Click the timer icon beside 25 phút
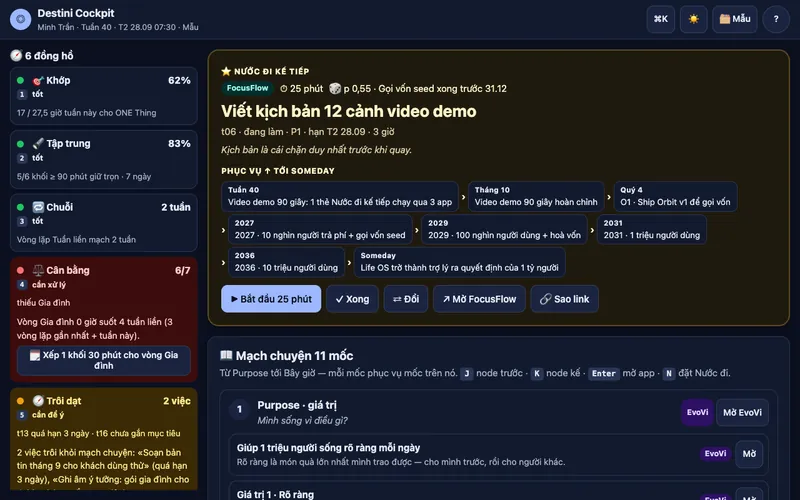This screenshot has height=500, width=800. (284, 89)
